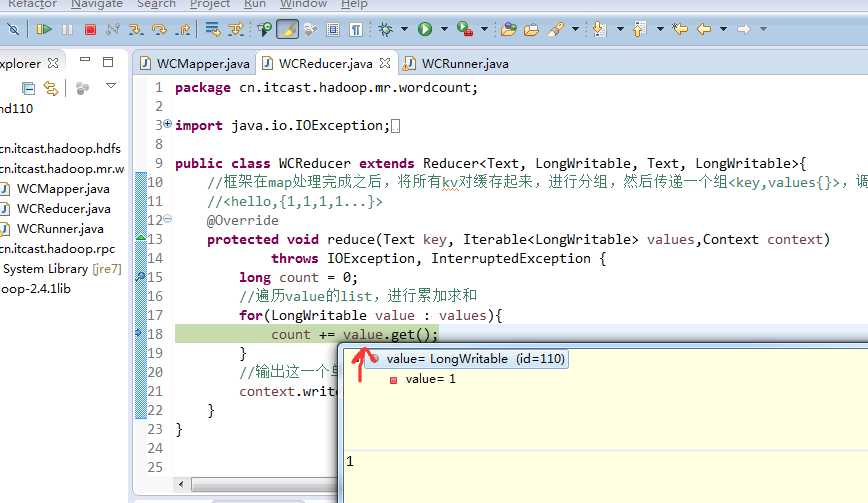
Task: Collapse the reduce method fold marker
Action: coord(168,219)
